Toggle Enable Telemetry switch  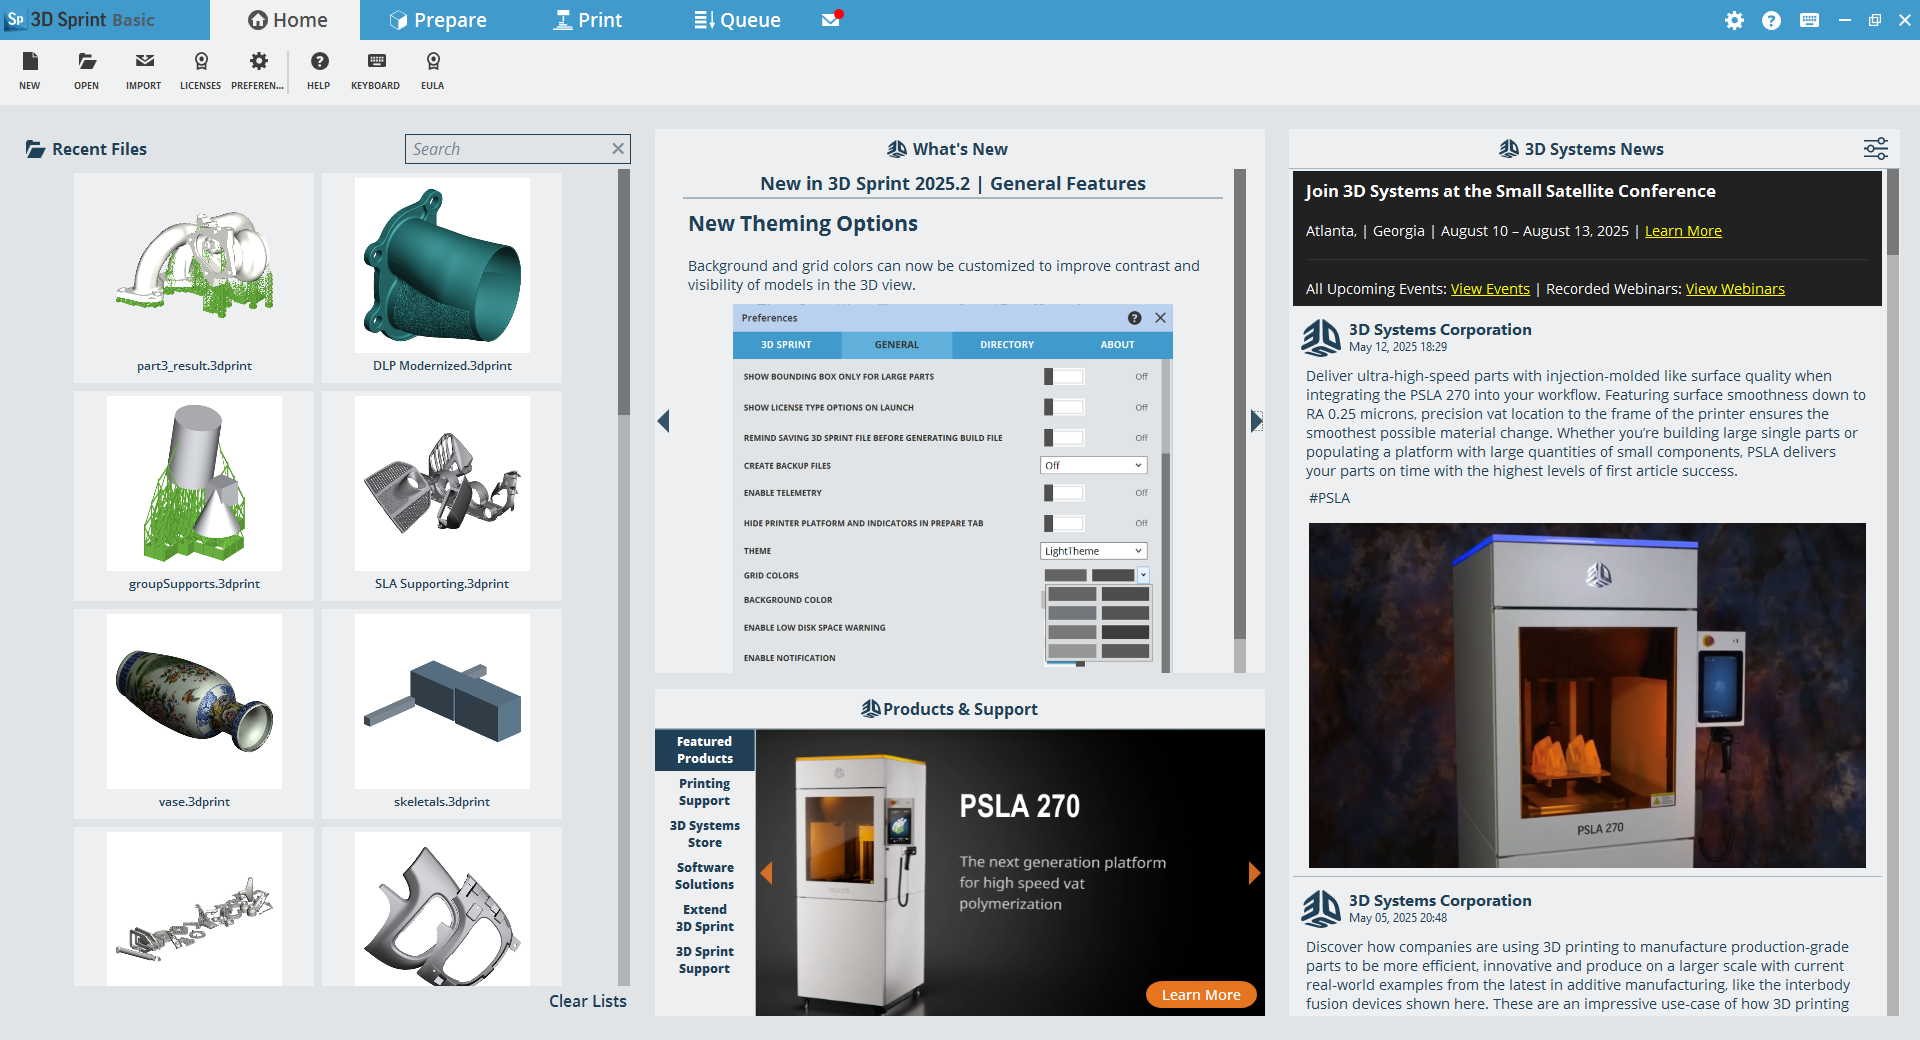click(x=1064, y=493)
